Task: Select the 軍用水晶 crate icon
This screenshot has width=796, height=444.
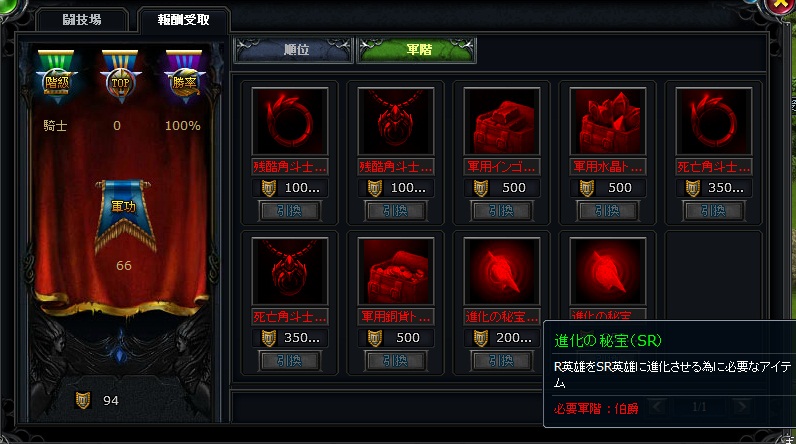Action: click(x=608, y=122)
